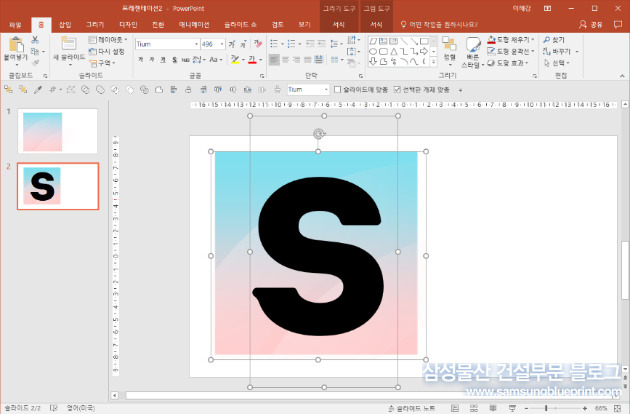630x414 pixels.
Task: Open the Section (구역) dropdown
Action: tap(102, 63)
